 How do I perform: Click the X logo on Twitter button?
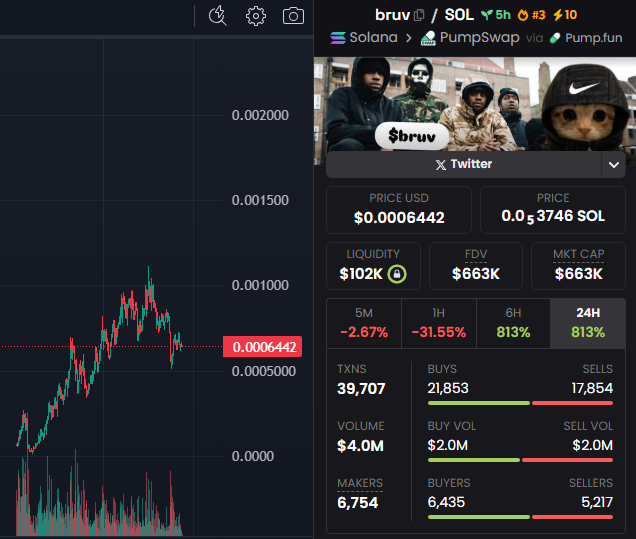(x=441, y=165)
